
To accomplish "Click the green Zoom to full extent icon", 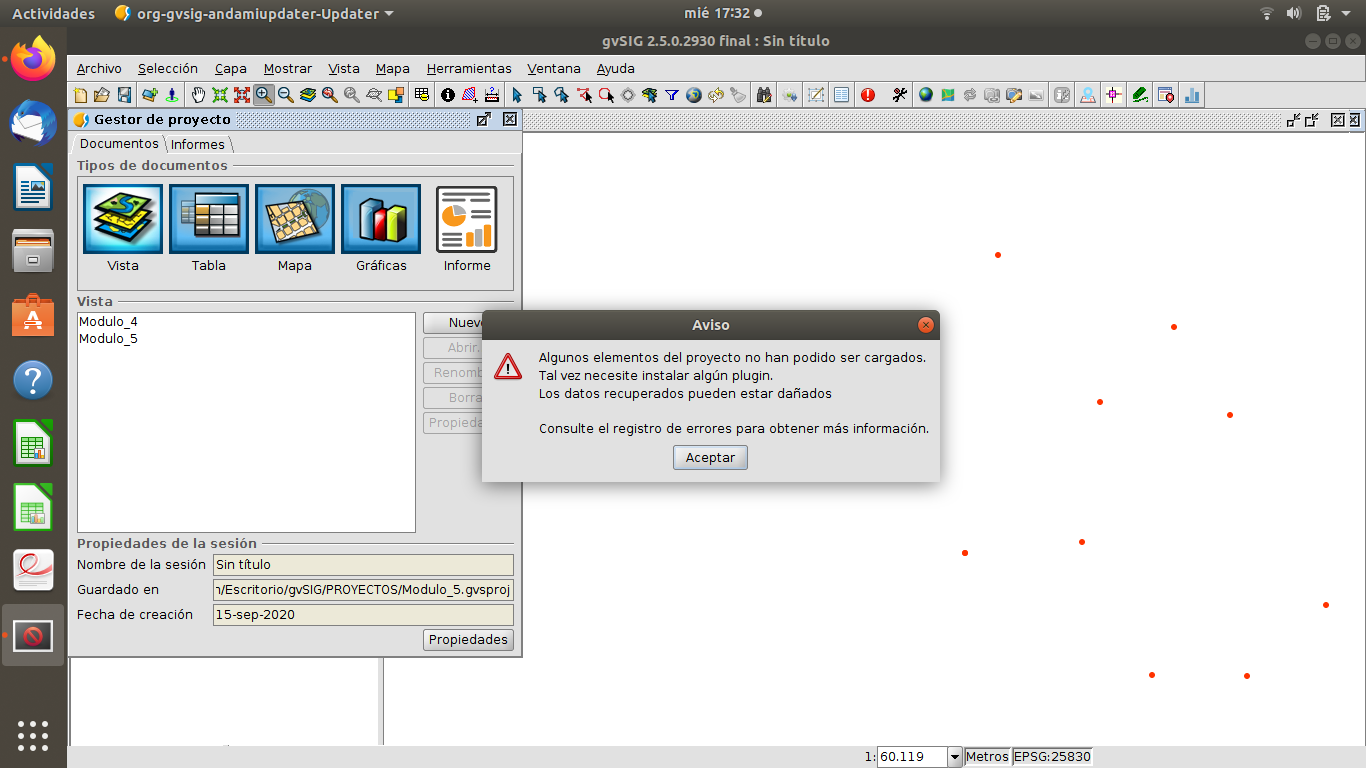I will tap(219, 95).
